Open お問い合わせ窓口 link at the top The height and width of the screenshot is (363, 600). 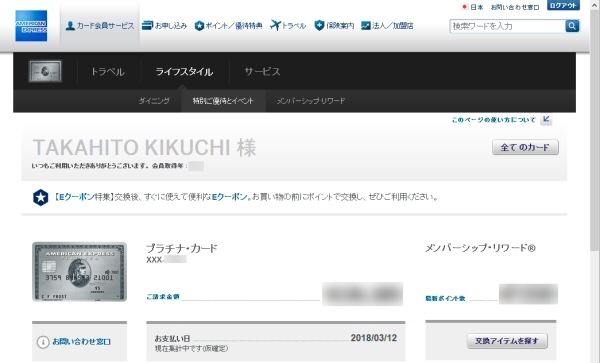click(515, 7)
